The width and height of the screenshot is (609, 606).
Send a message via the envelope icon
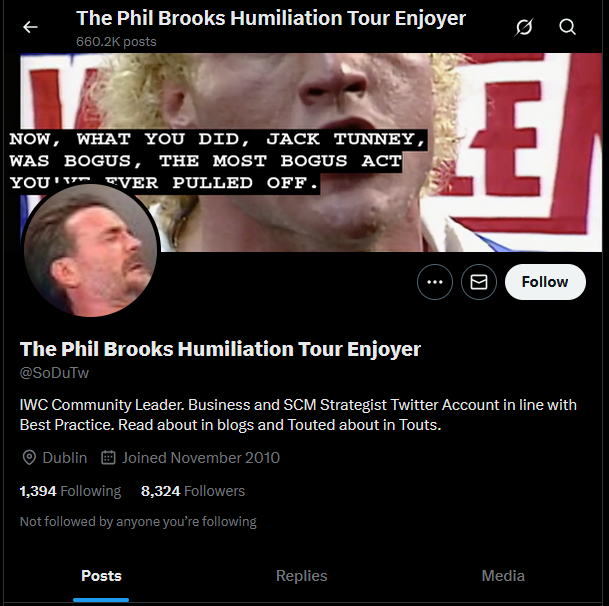[x=478, y=282]
